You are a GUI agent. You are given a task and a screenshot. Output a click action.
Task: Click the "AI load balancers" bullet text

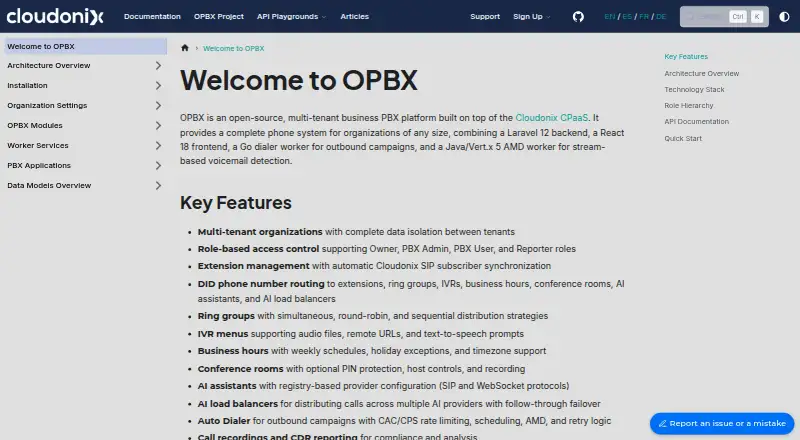[238, 404]
